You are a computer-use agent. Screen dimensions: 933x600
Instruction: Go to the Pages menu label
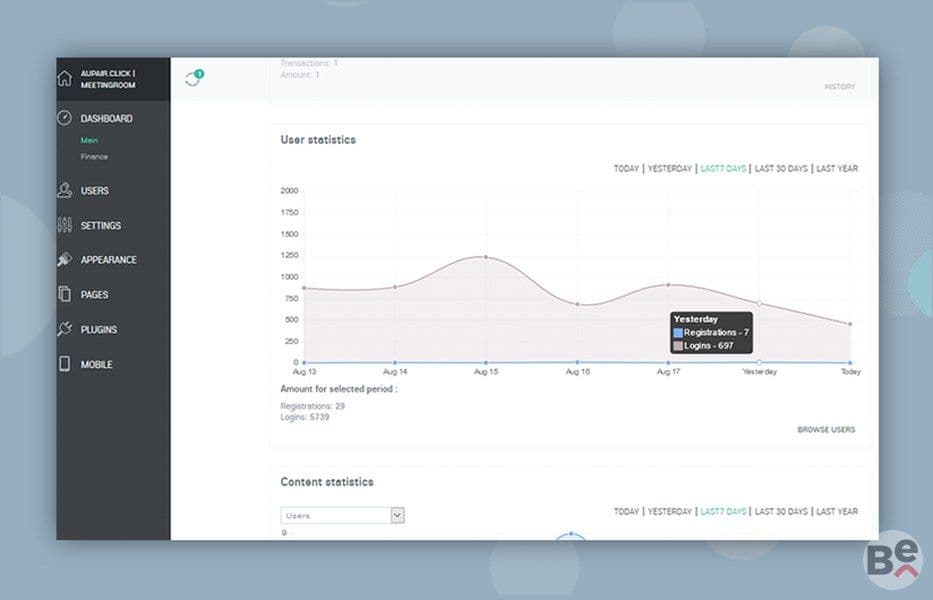[x=95, y=295]
